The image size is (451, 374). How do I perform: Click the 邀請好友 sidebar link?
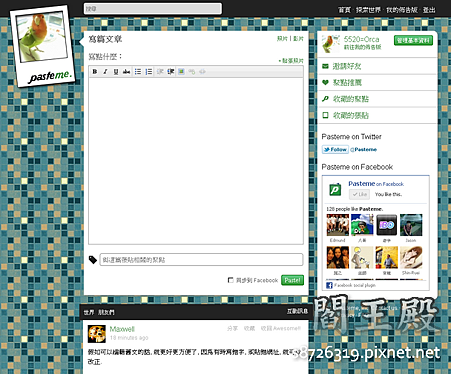tap(347, 66)
